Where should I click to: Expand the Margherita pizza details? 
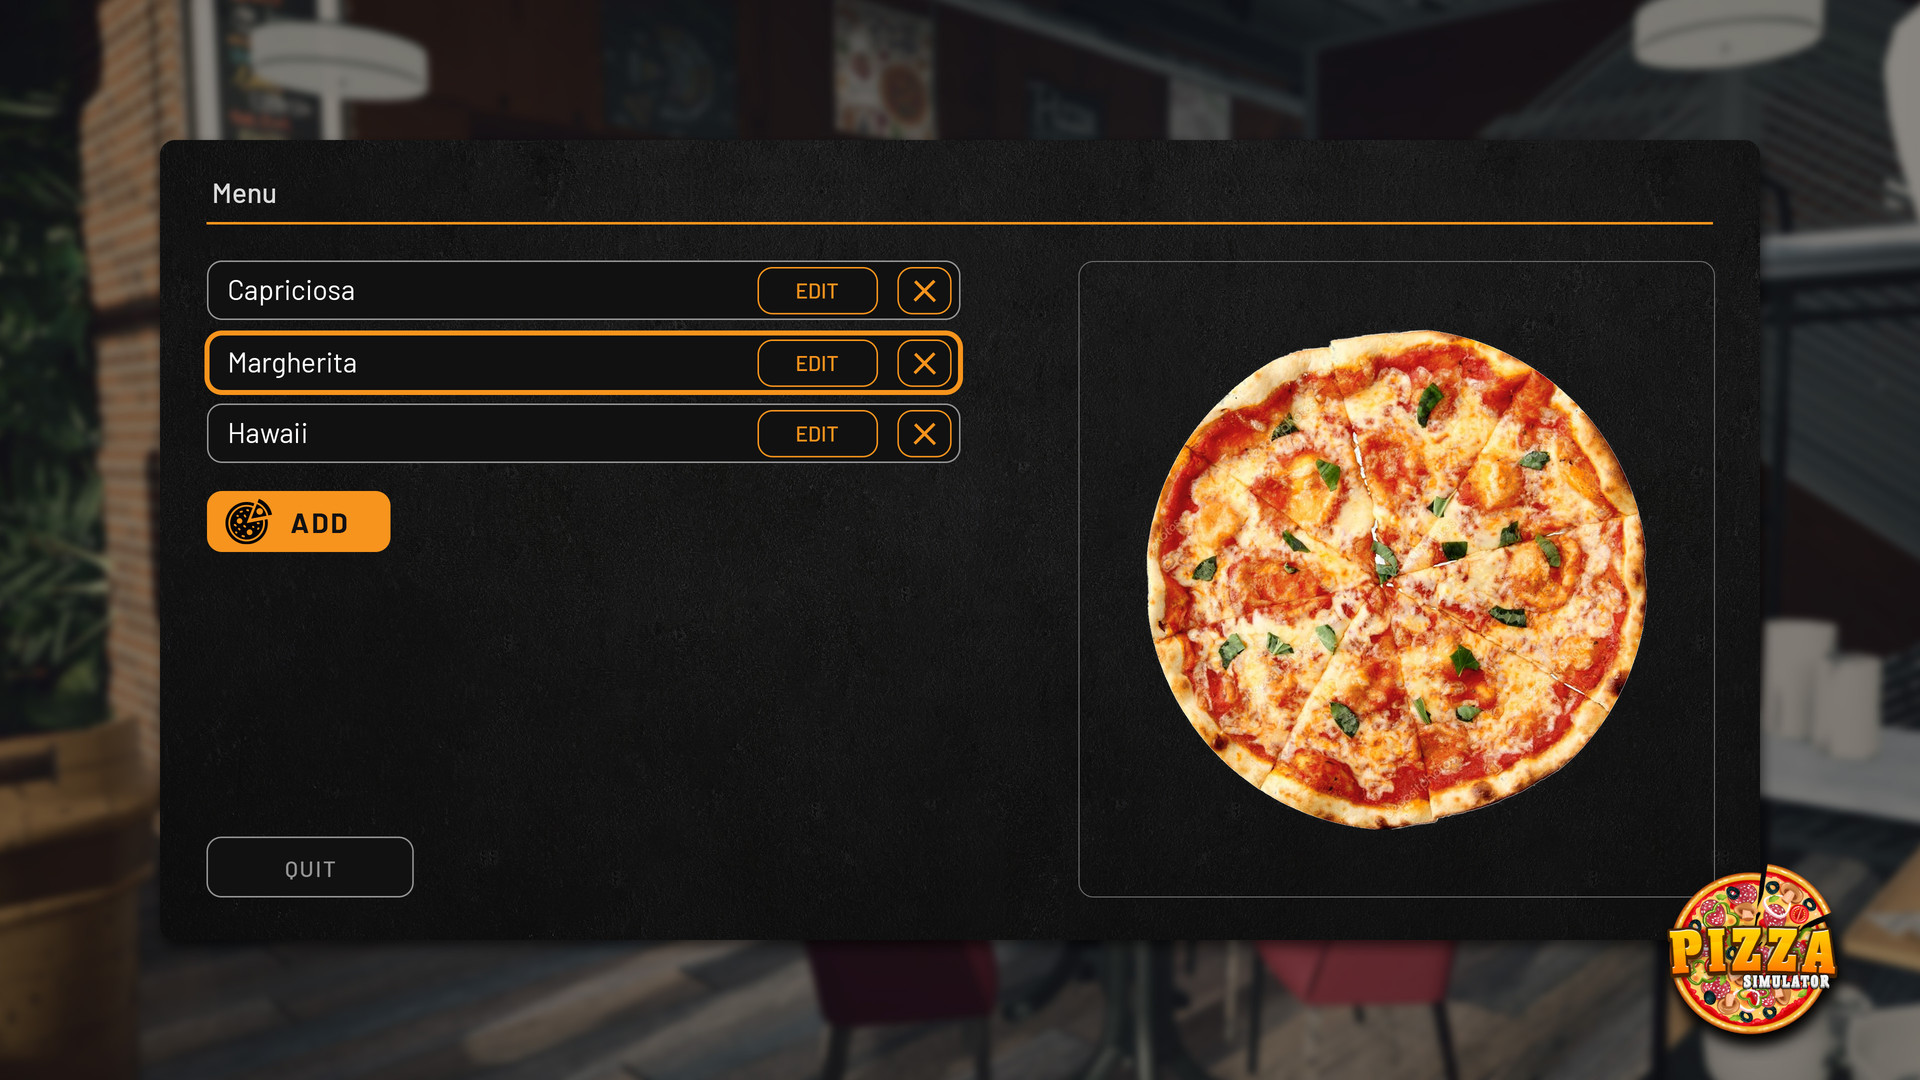point(816,363)
